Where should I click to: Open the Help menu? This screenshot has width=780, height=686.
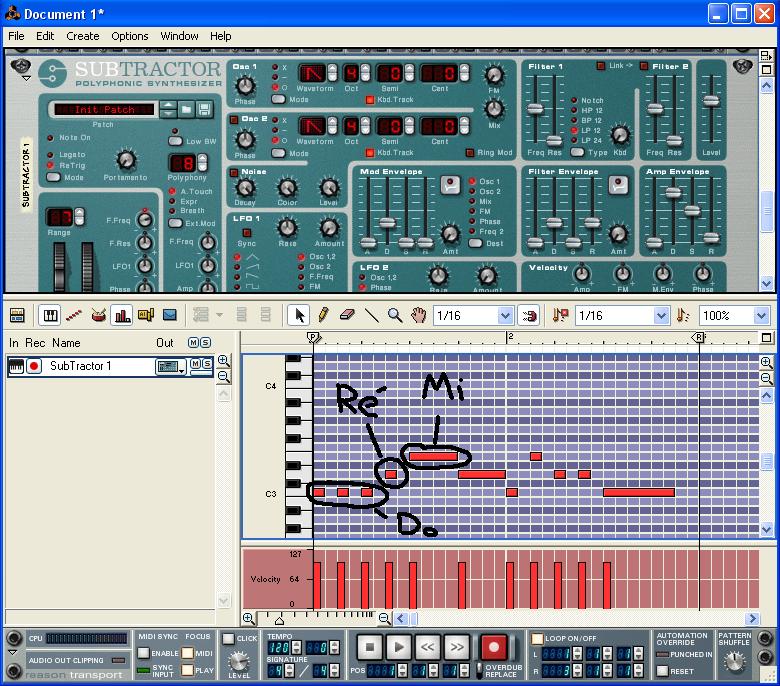pyautogui.click(x=220, y=36)
